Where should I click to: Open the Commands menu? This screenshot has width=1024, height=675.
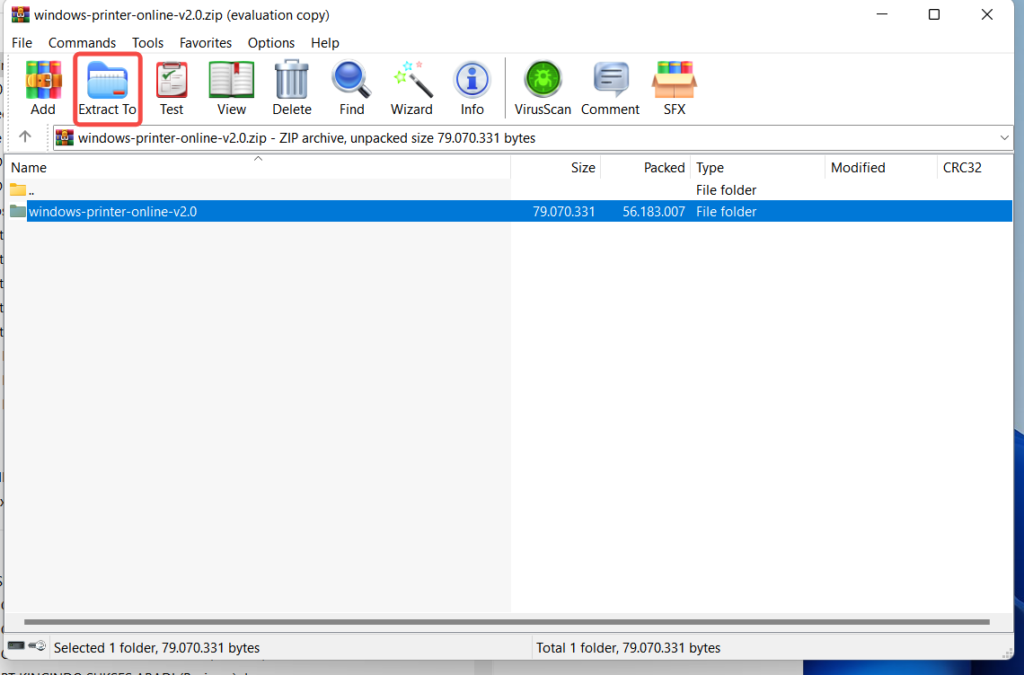point(82,42)
